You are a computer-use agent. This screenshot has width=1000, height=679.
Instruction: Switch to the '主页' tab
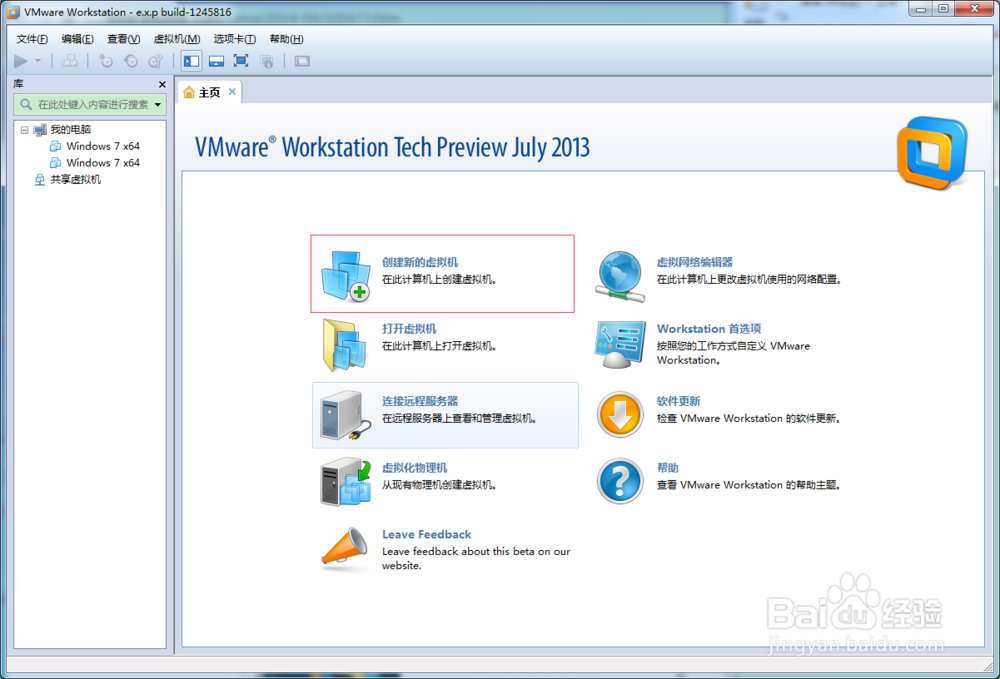click(208, 91)
